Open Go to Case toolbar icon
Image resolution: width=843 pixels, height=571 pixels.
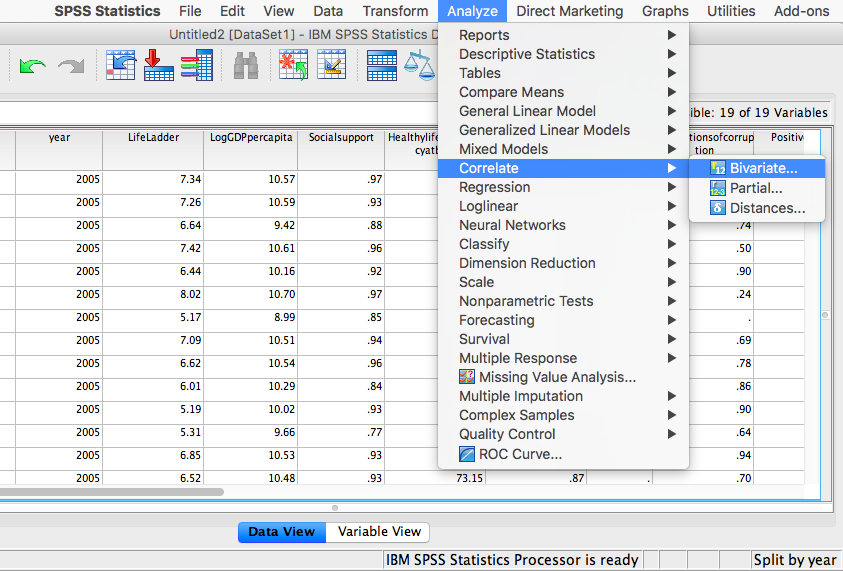pyautogui.click(x=120, y=65)
